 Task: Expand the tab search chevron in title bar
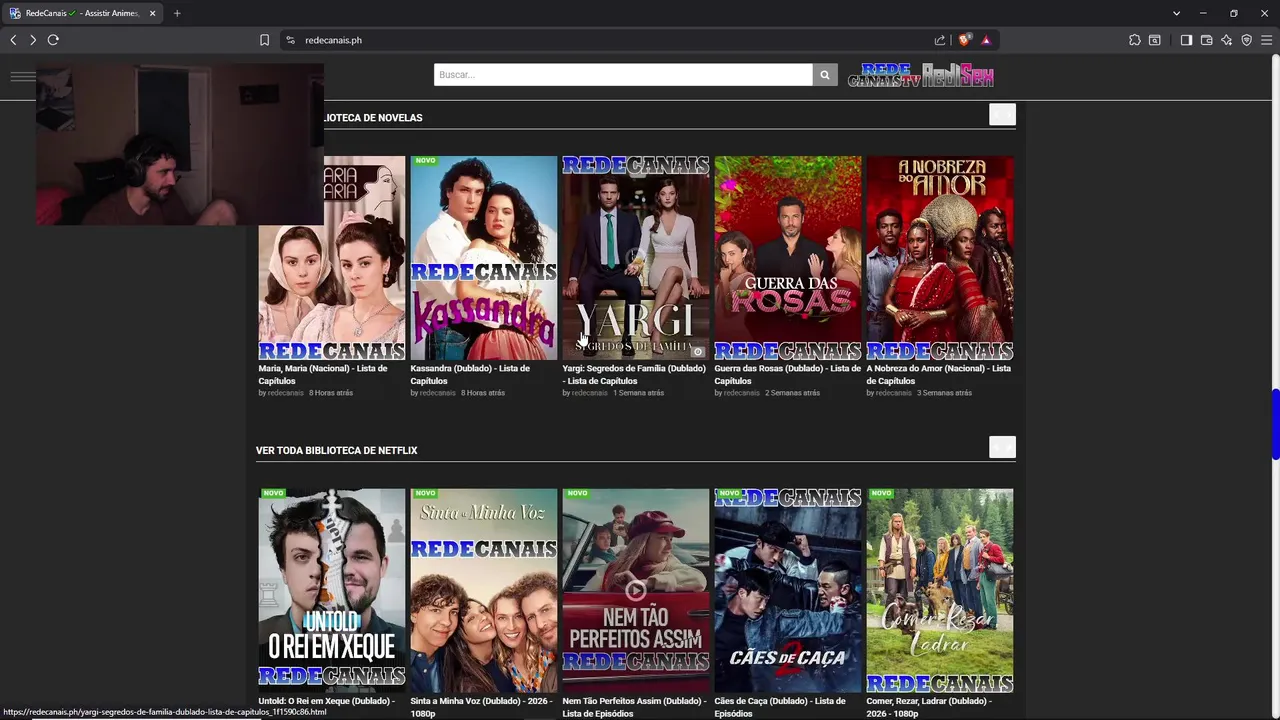tap(1176, 13)
